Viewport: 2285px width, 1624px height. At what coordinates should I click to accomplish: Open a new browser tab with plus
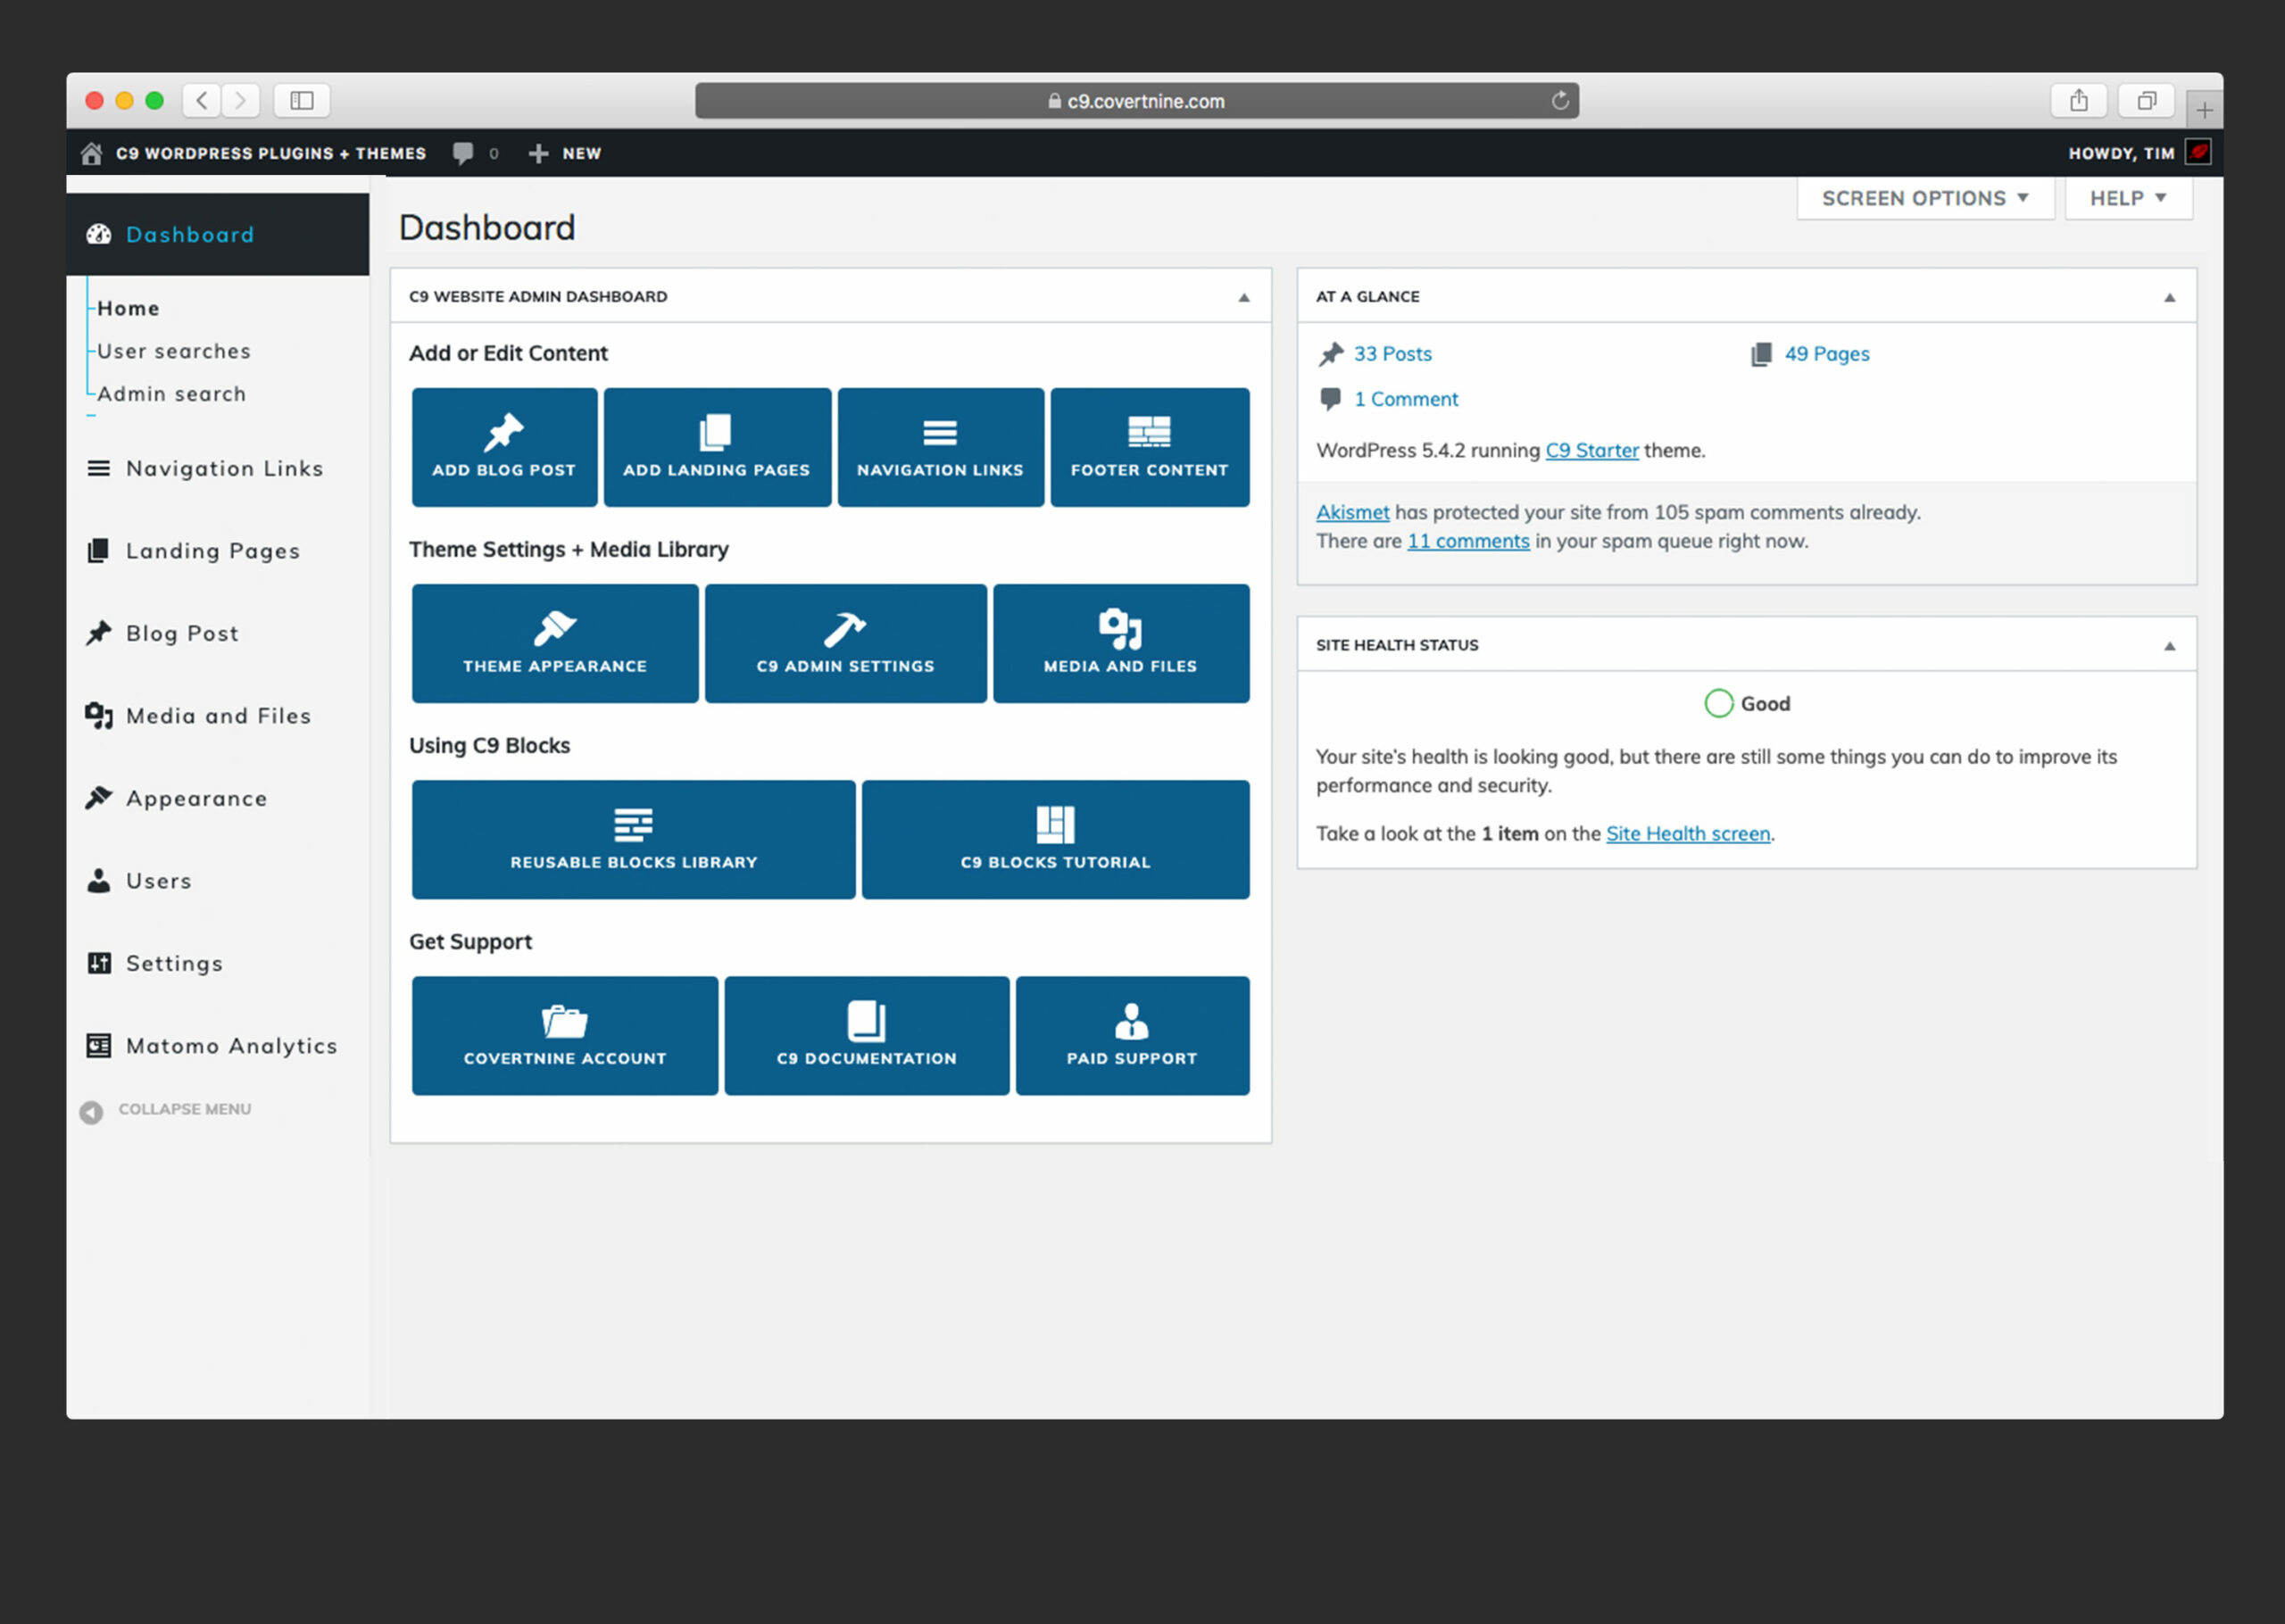point(2204,110)
